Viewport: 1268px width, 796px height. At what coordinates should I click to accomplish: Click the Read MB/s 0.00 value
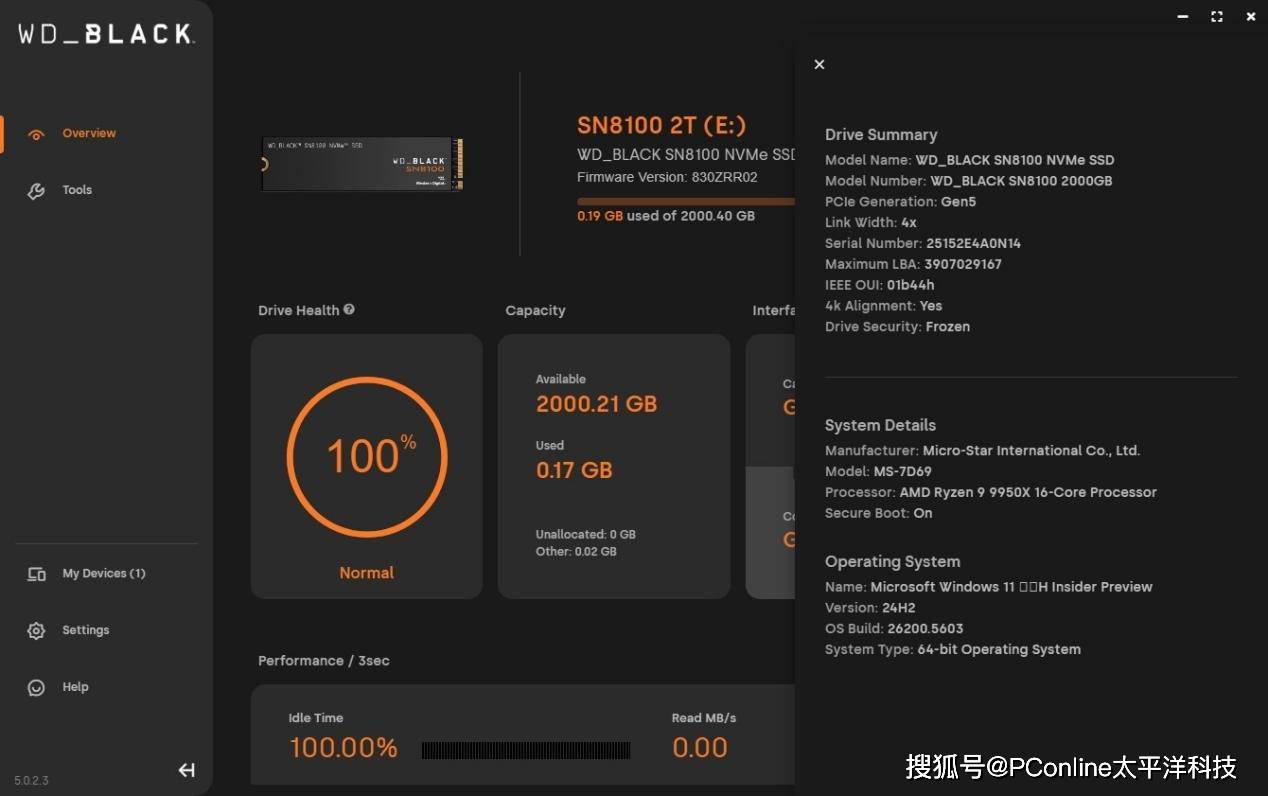click(700, 748)
